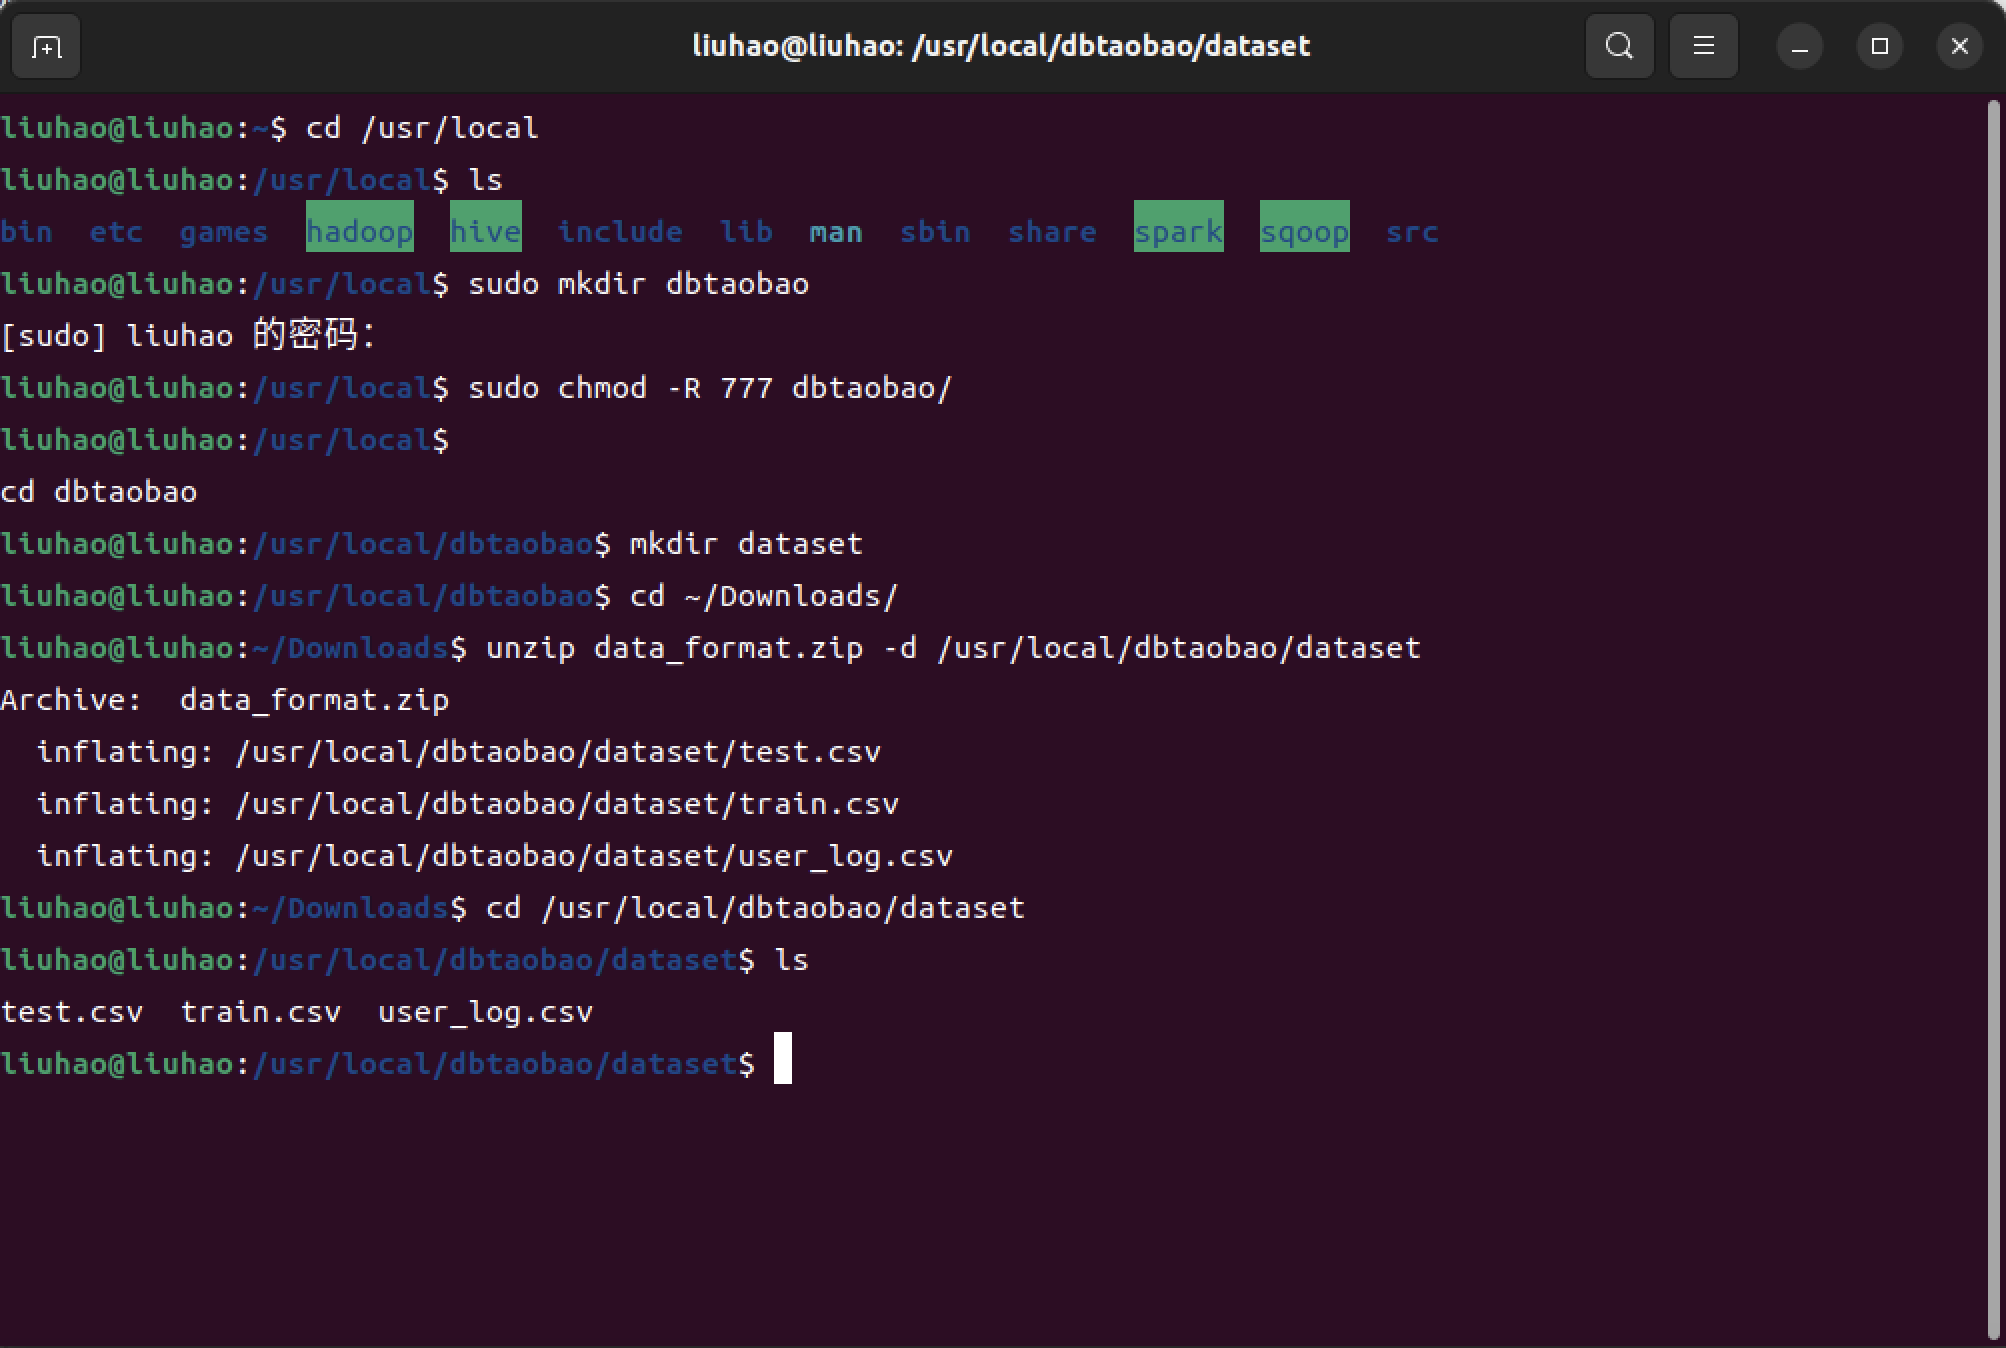Click the 'man' directory name
This screenshot has height=1348, width=2006.
[836, 232]
